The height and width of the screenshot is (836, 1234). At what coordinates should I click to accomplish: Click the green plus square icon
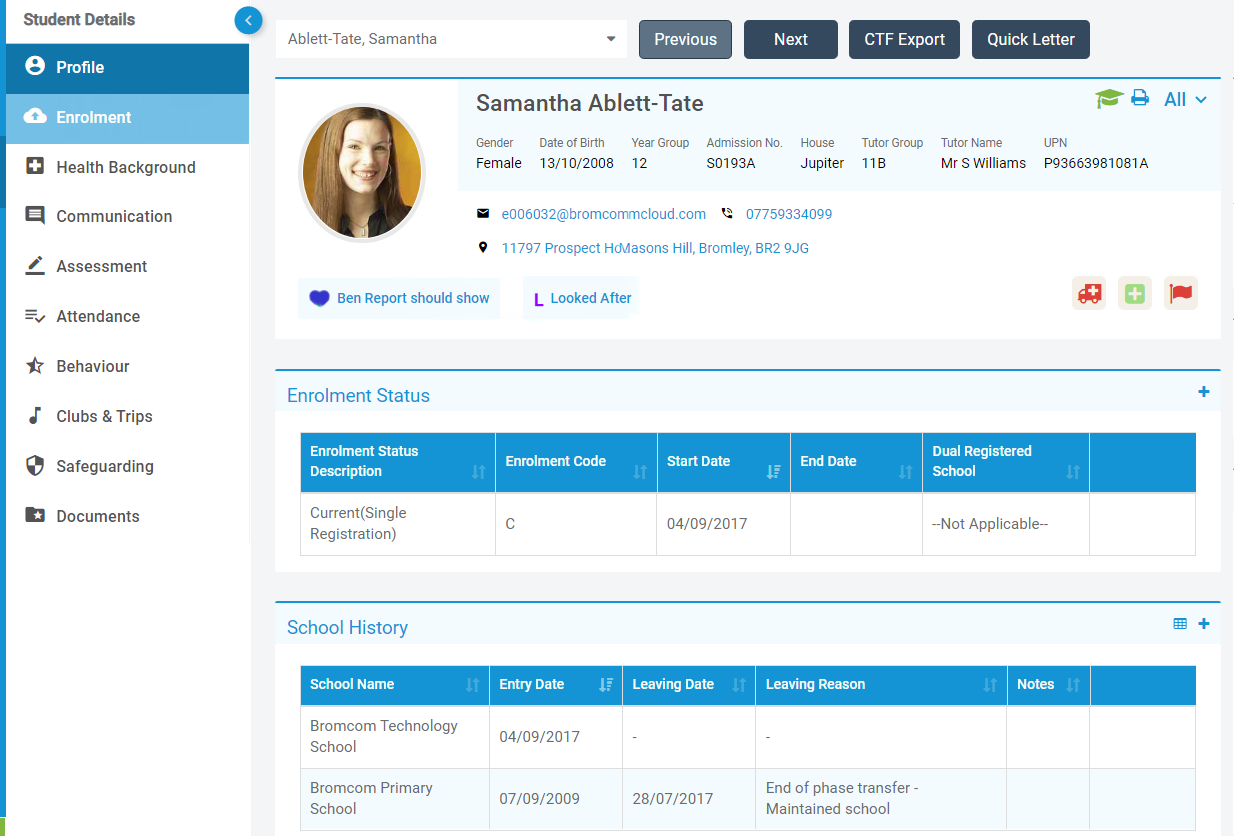click(1135, 293)
